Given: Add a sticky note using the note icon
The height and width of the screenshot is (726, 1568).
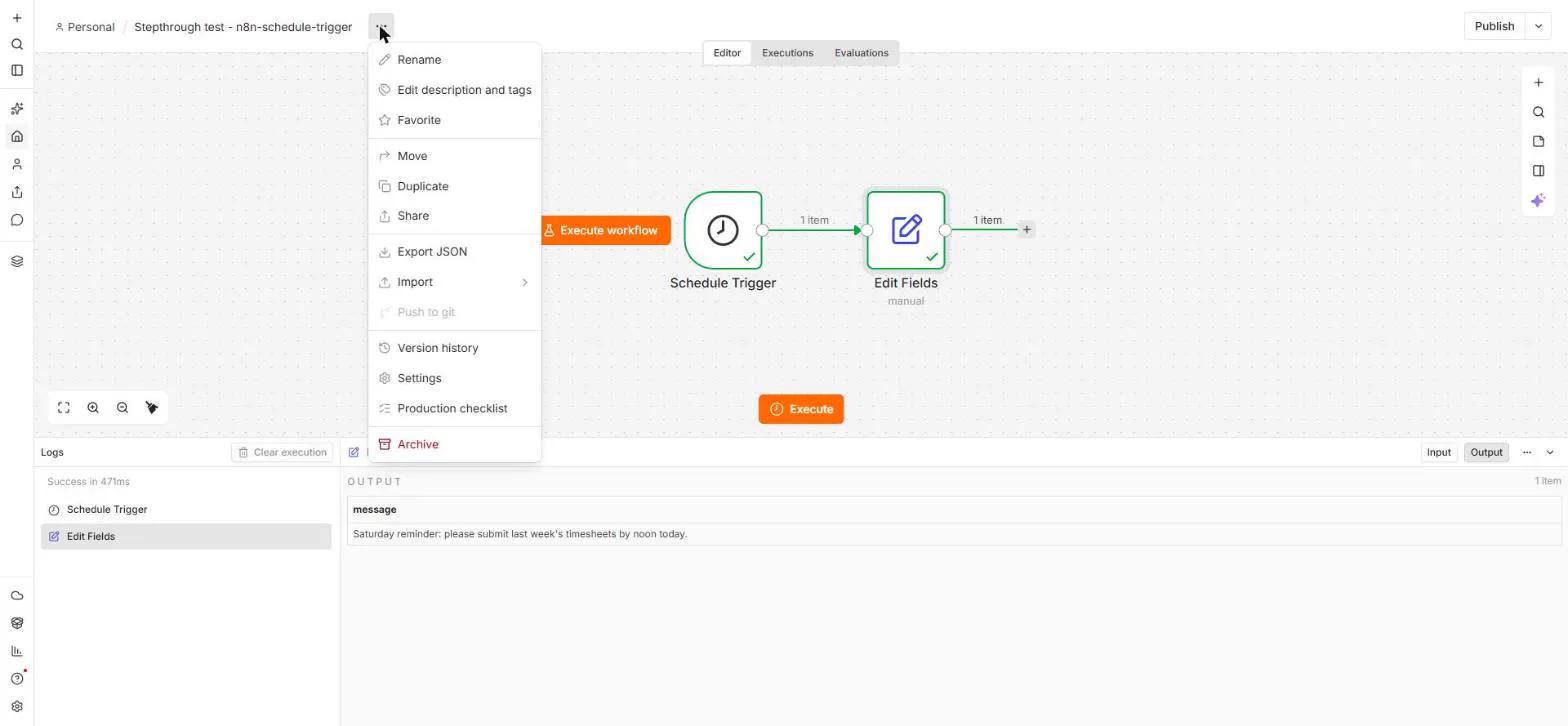Looking at the screenshot, I should pos(1538,141).
